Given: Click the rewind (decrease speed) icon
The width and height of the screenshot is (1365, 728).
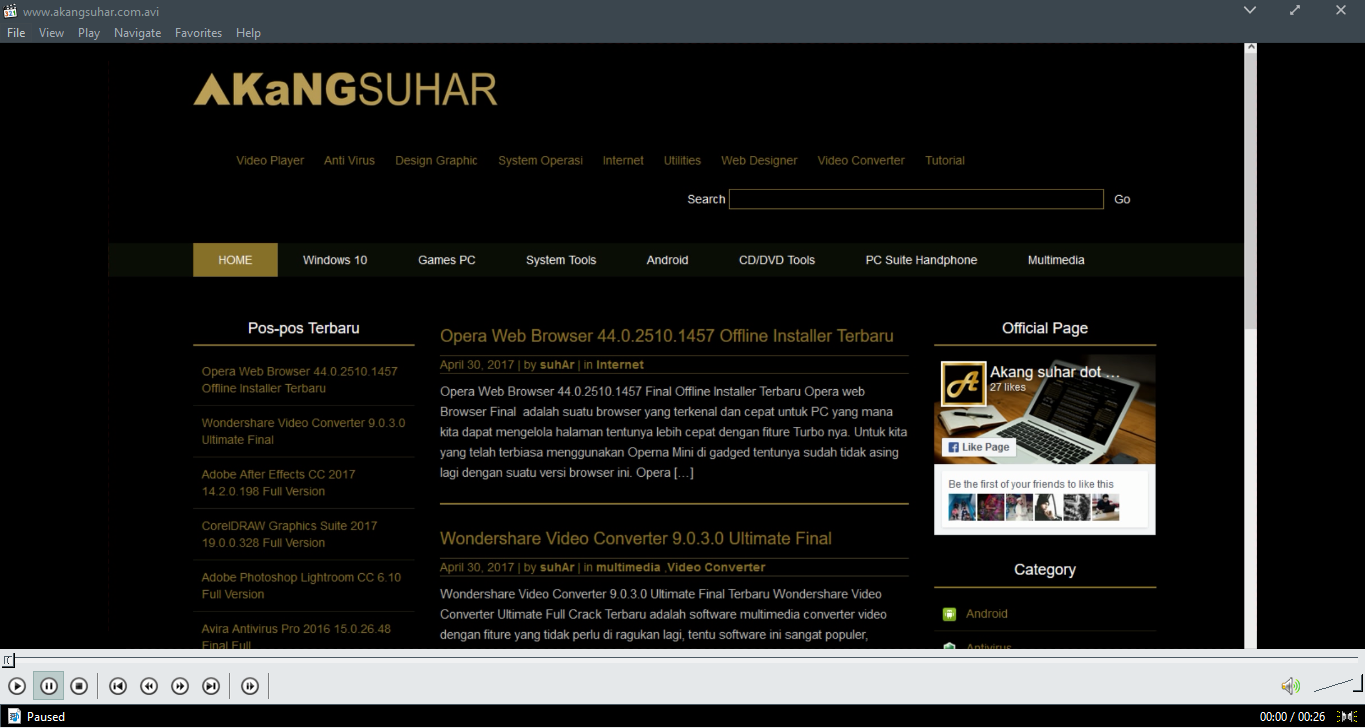Looking at the screenshot, I should coord(149,686).
